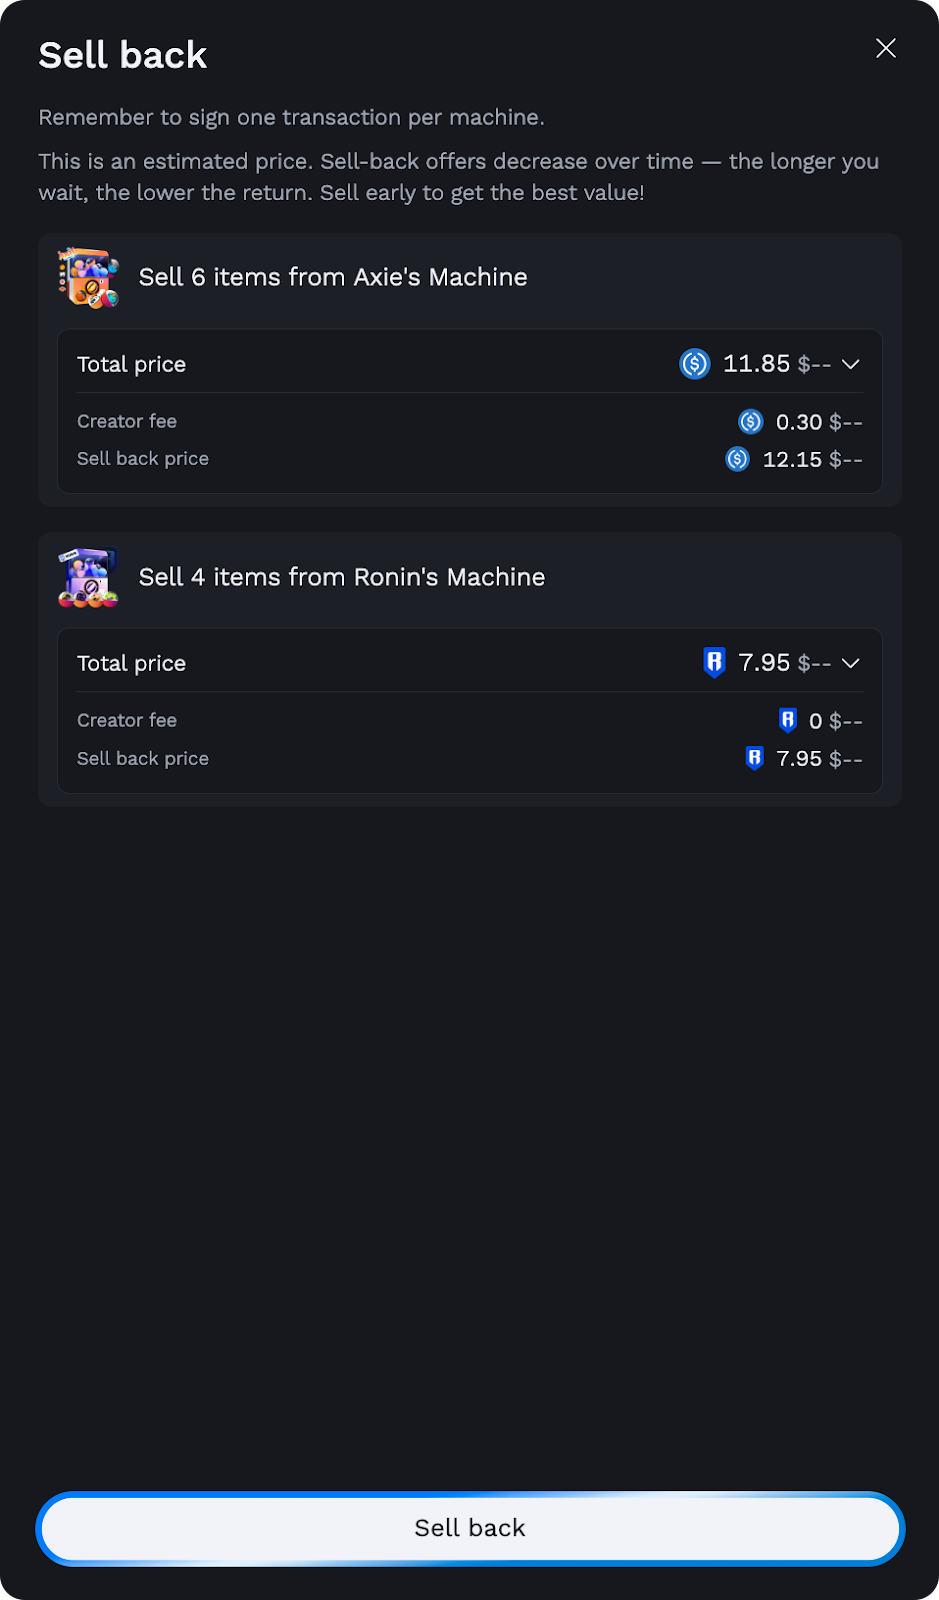Viewport: 939px width, 1600px height.
Task: Click the Sell back confirm button
Action: click(470, 1528)
